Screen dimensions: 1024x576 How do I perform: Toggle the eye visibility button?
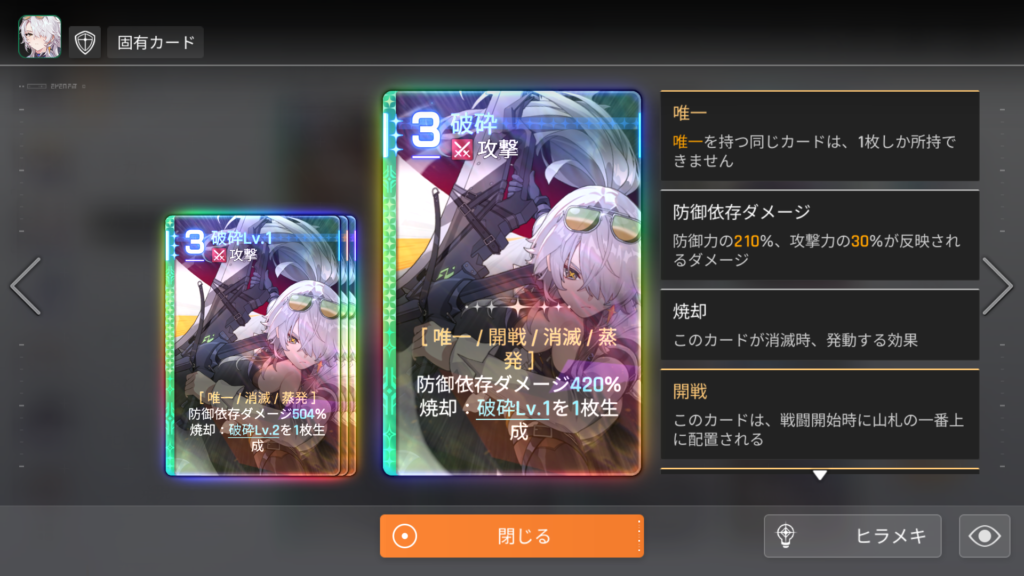(984, 536)
